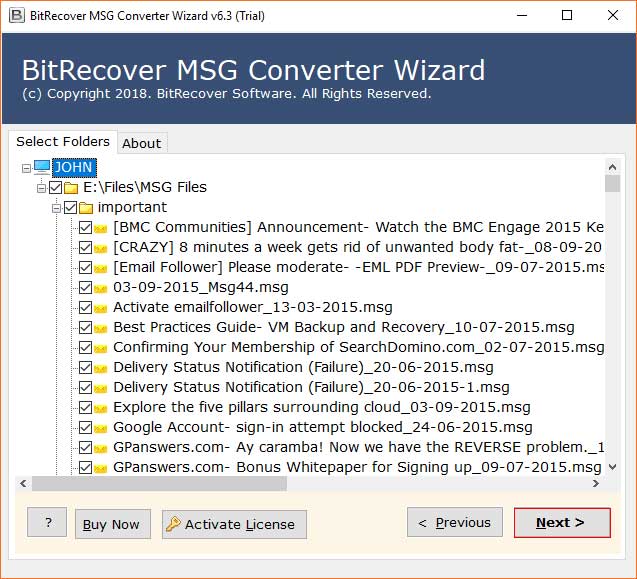Click envelope icon of Delivery Status 20-06-2015.msg
637x579 pixels.
point(100,368)
